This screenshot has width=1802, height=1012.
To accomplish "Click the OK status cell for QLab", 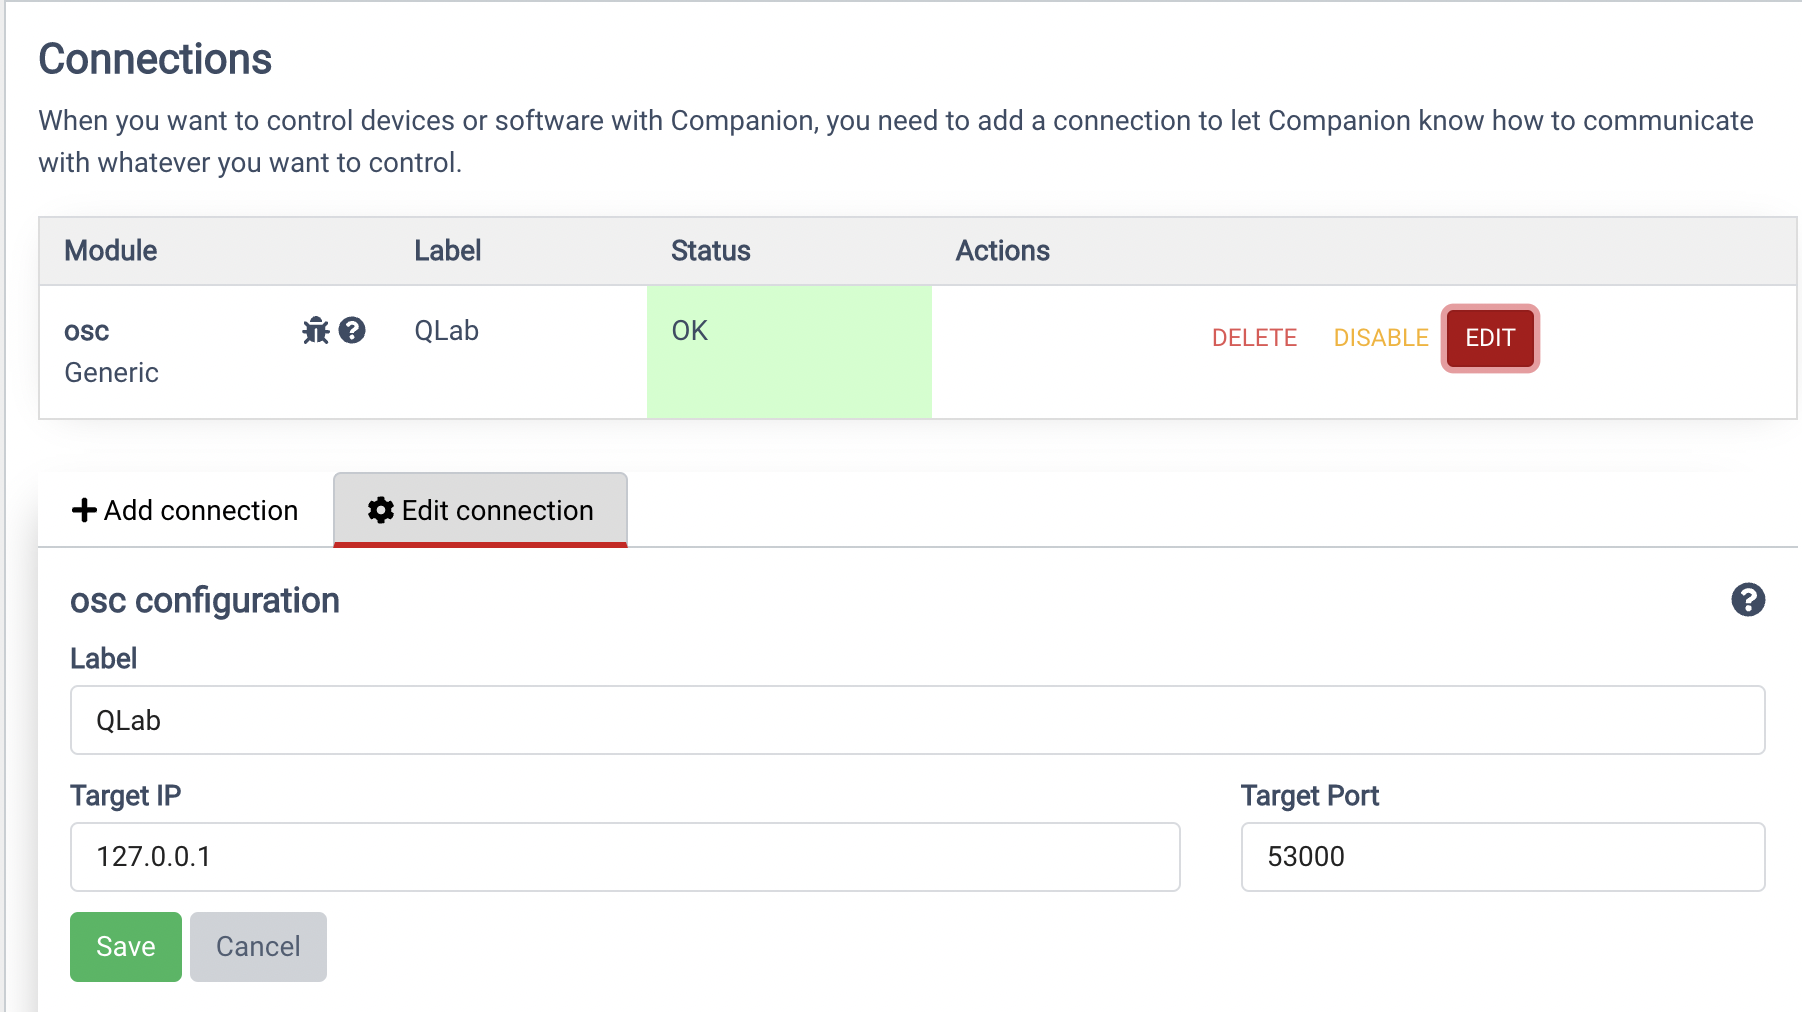I will coord(789,350).
